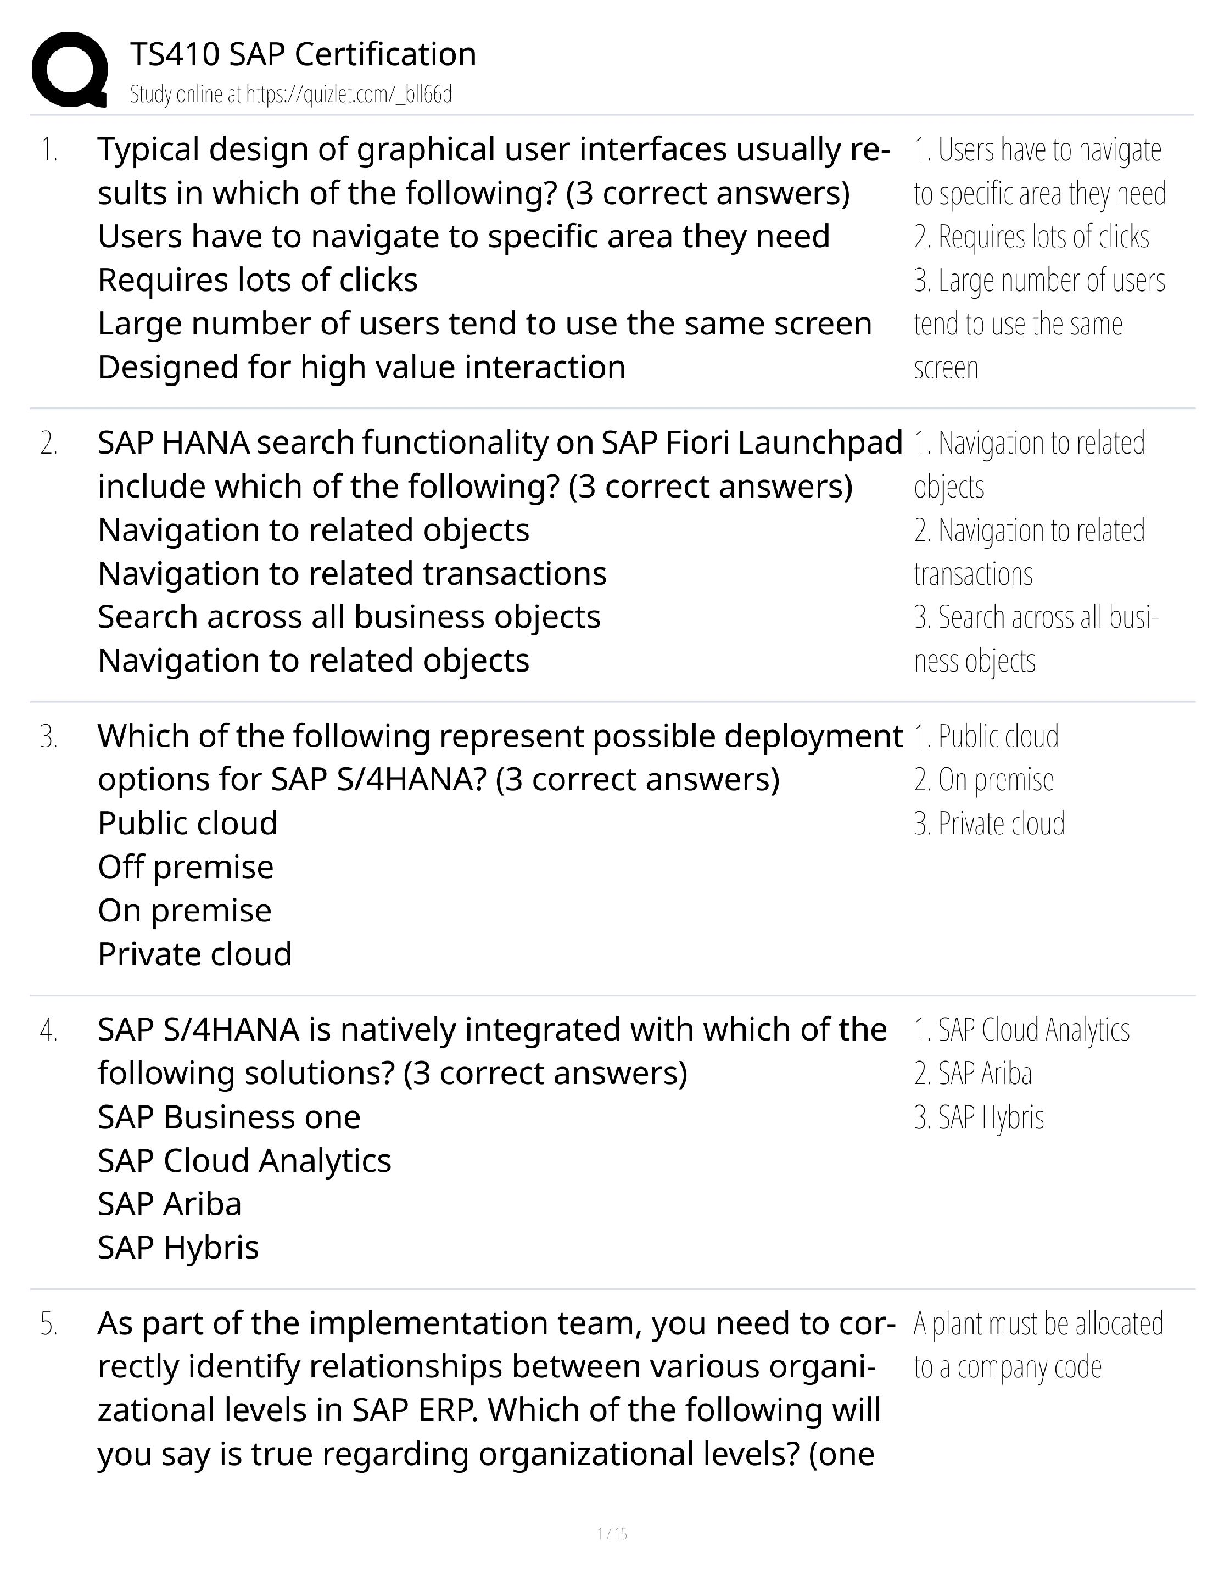
Task: Click 'Designed for high value interaction' option
Action: (x=361, y=367)
